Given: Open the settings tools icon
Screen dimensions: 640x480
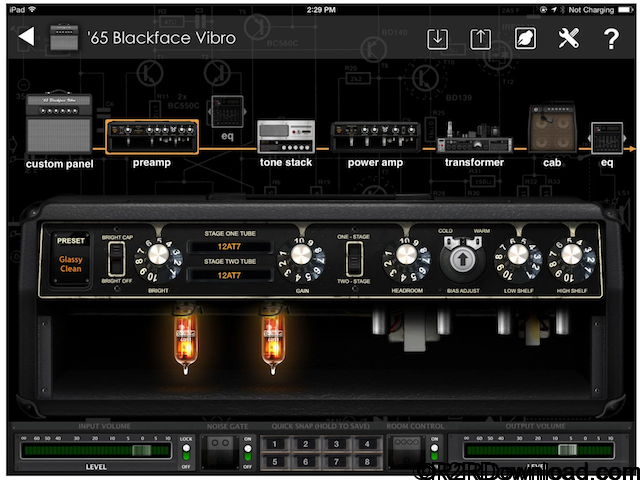Looking at the screenshot, I should click(568, 38).
